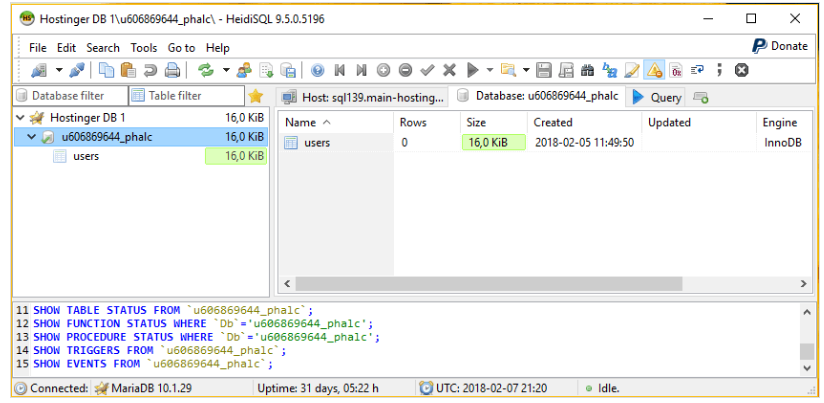Click the Post changes checkmark icon
This screenshot has height=403, width=824.
(427, 70)
